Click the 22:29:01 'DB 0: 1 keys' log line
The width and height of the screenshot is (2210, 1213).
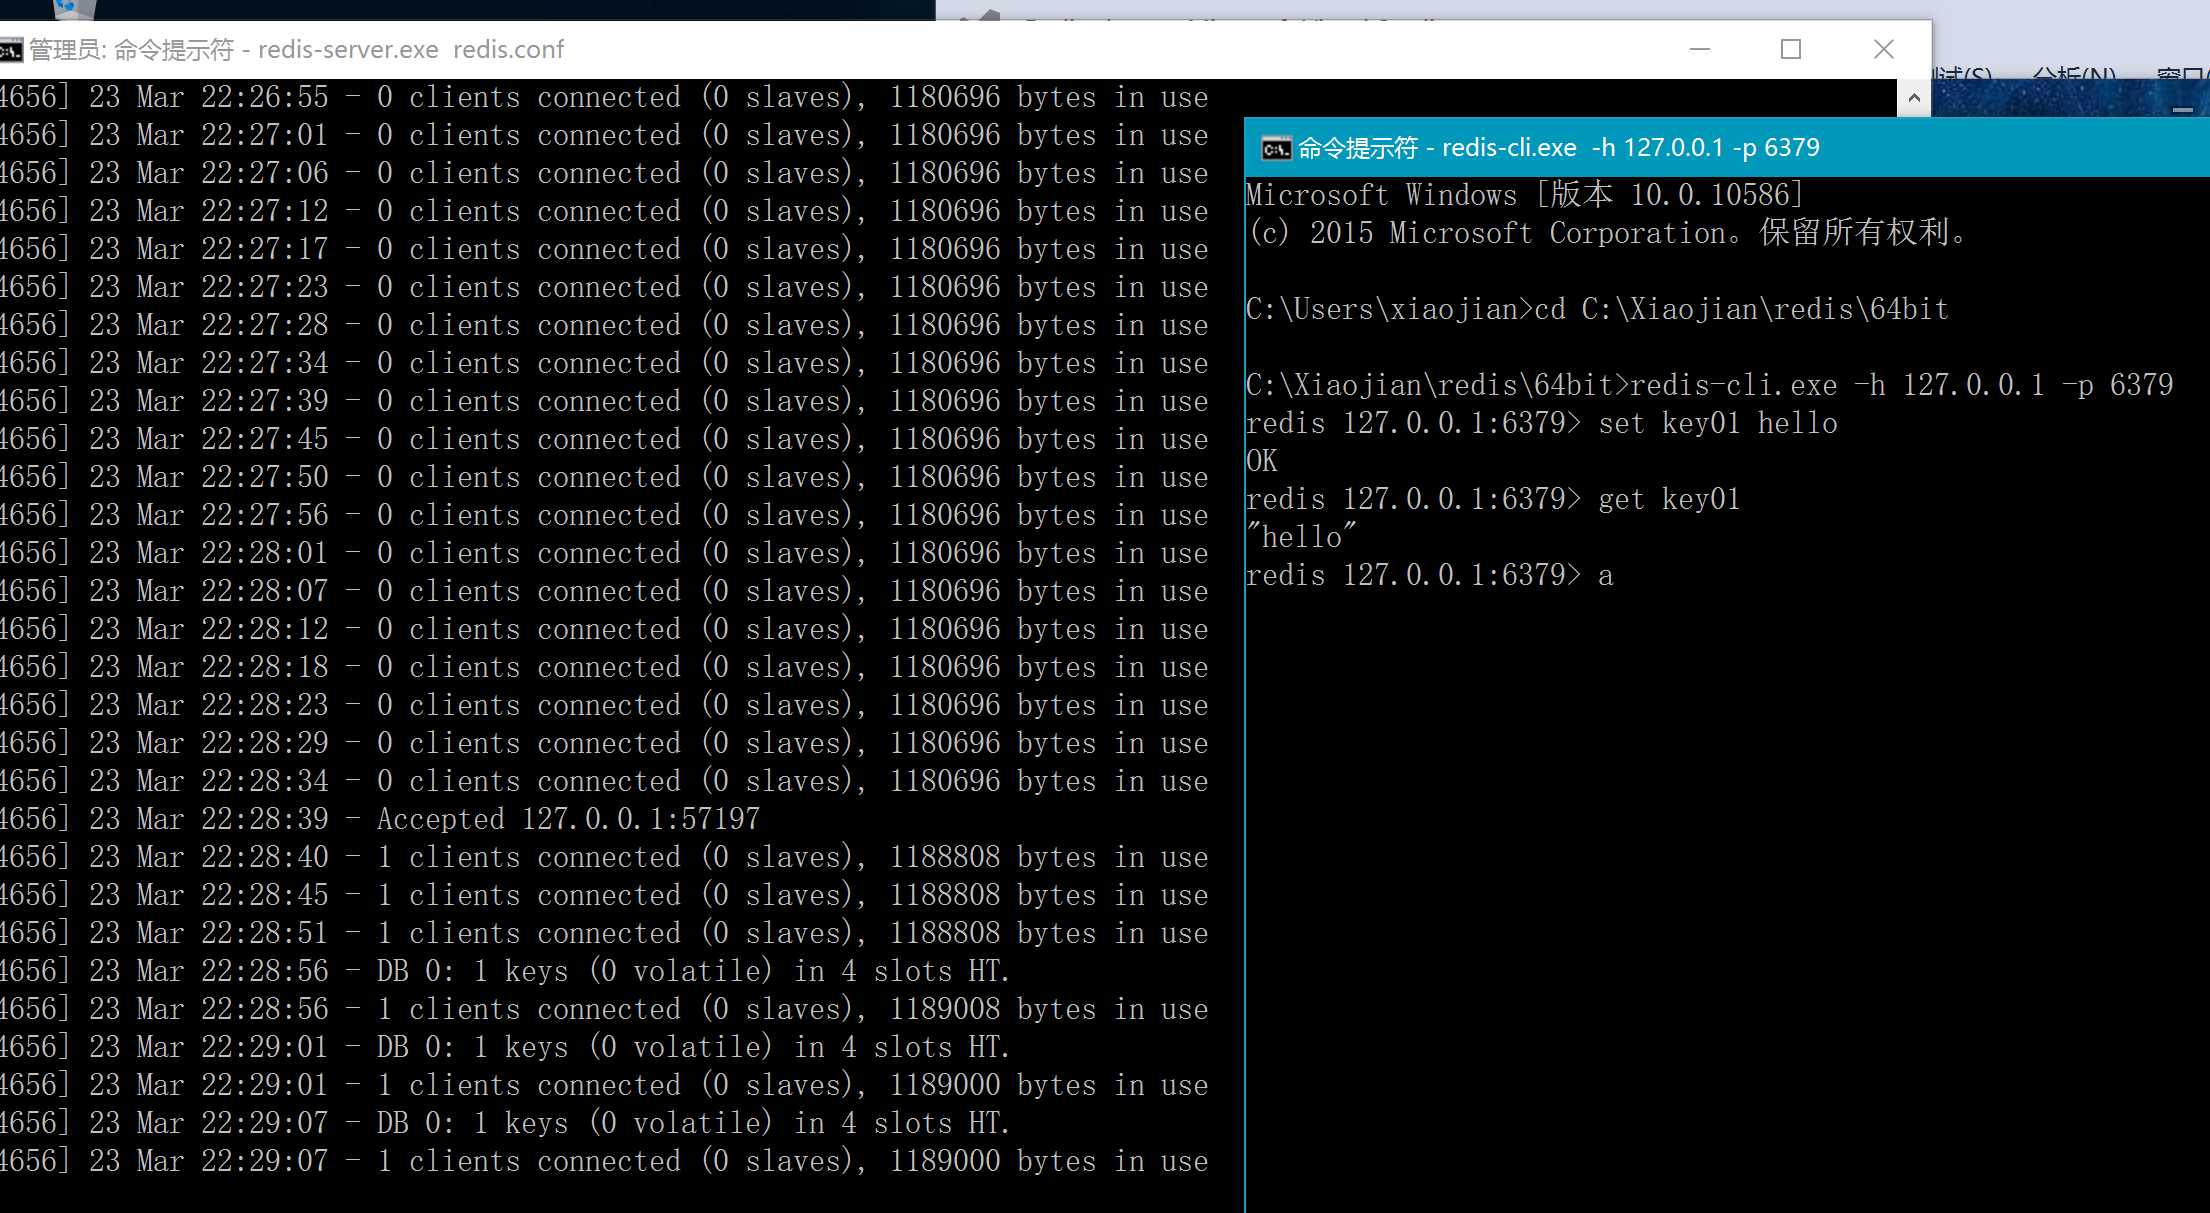pos(505,1047)
